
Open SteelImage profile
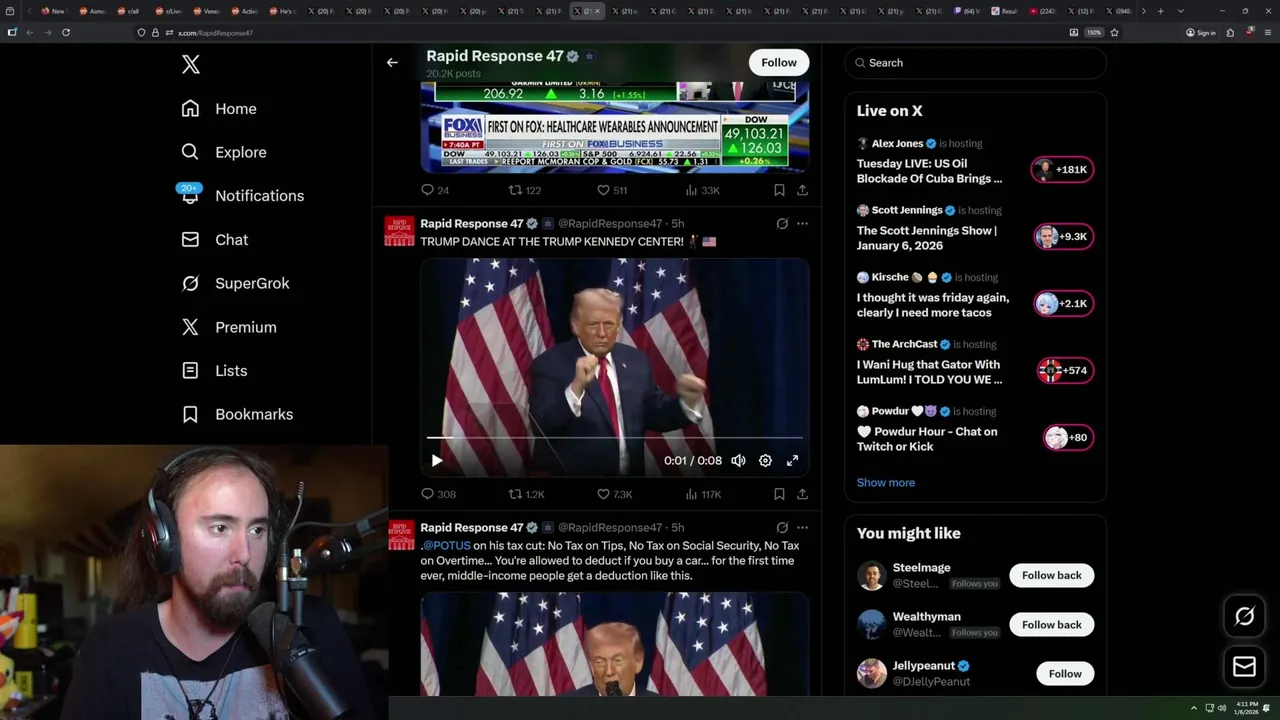point(921,568)
